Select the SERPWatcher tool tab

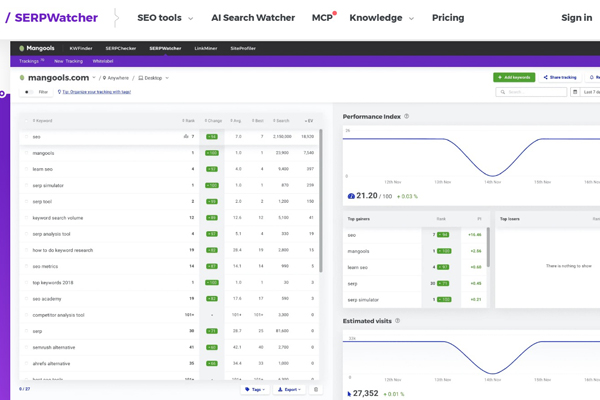pyautogui.click(x=165, y=48)
